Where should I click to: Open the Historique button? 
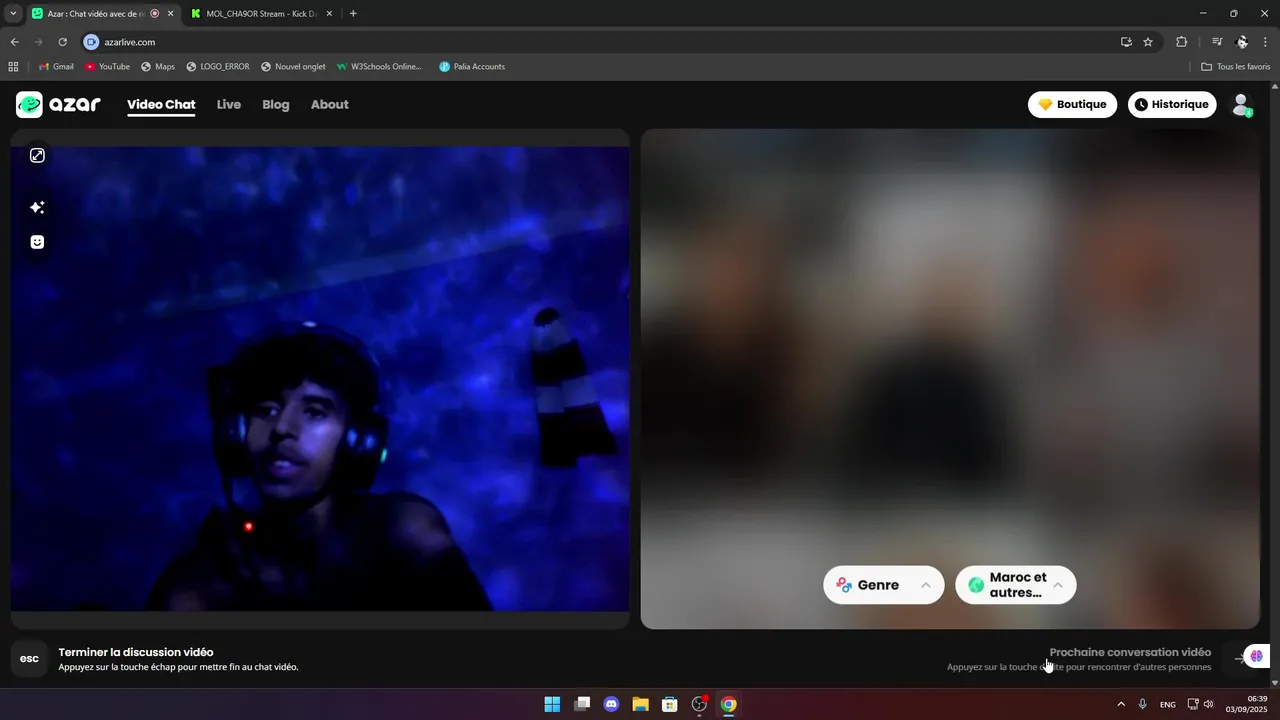pyautogui.click(x=1172, y=104)
